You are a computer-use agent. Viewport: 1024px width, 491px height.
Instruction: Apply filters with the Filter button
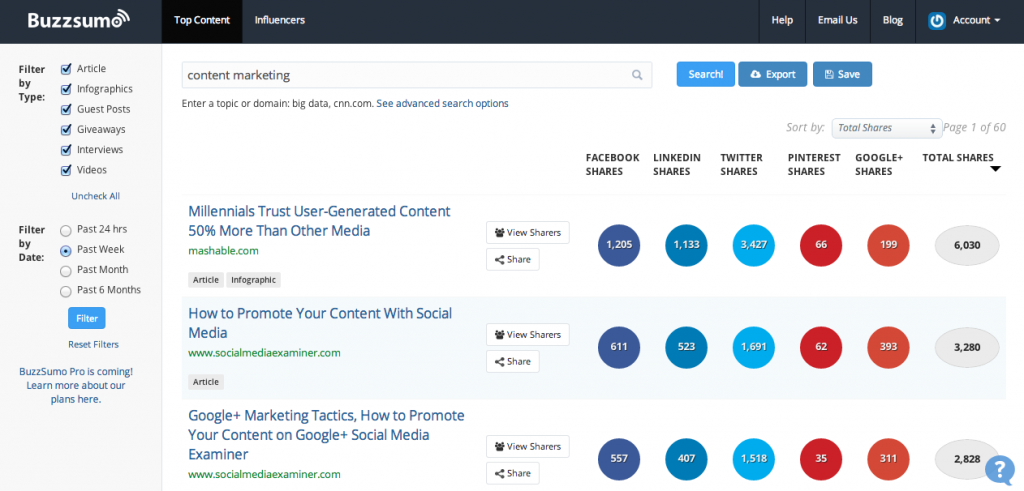pos(87,319)
